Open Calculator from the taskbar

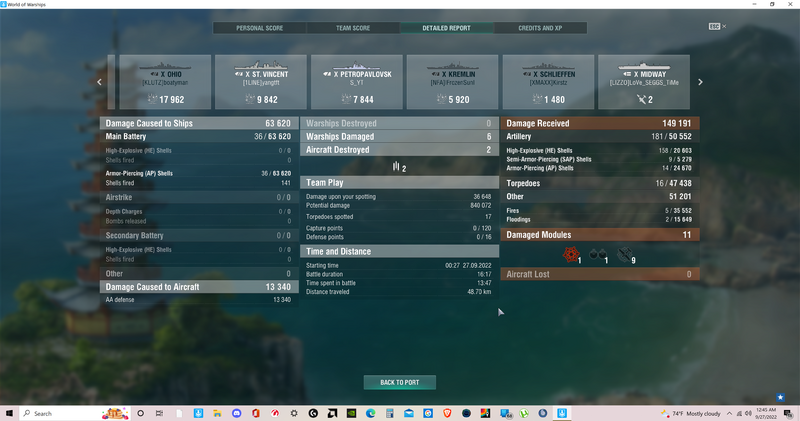pyautogui.click(x=390, y=413)
